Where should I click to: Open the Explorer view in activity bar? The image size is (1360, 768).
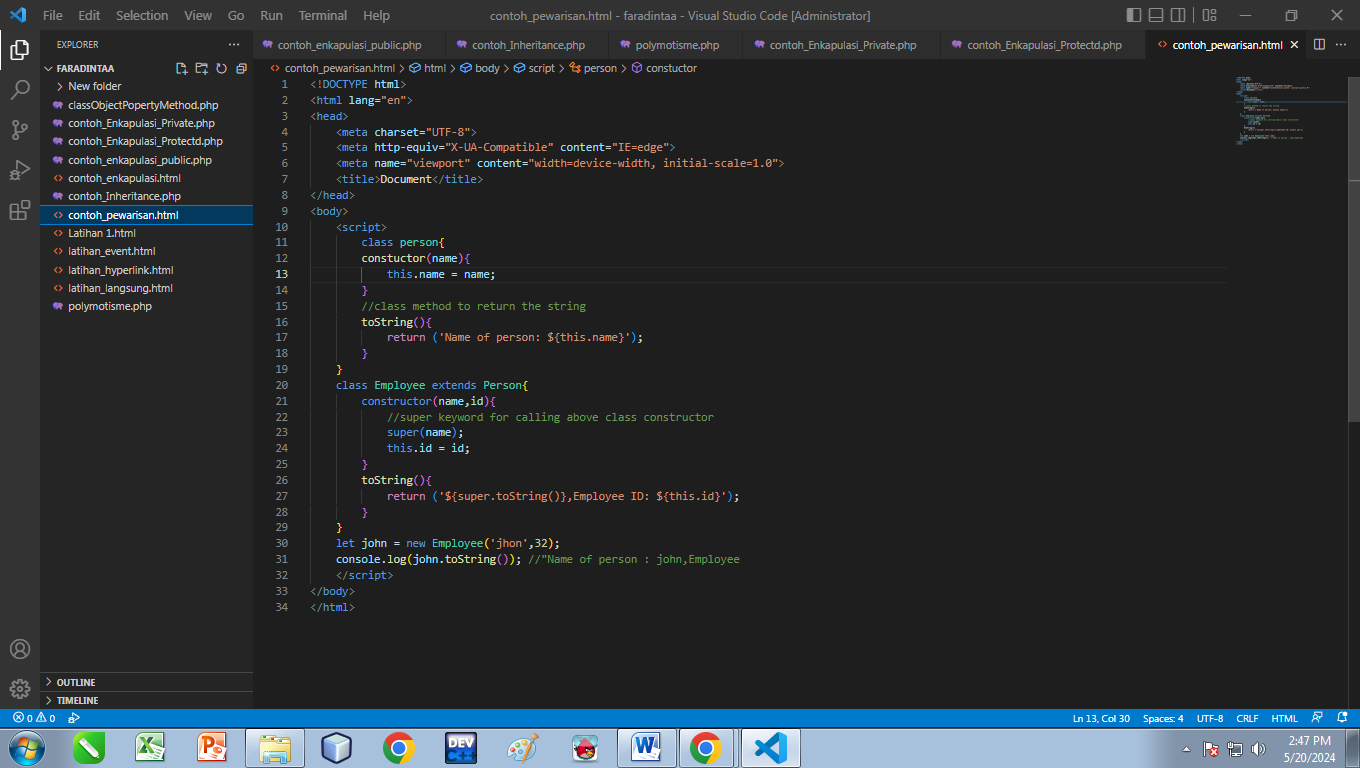[20, 49]
